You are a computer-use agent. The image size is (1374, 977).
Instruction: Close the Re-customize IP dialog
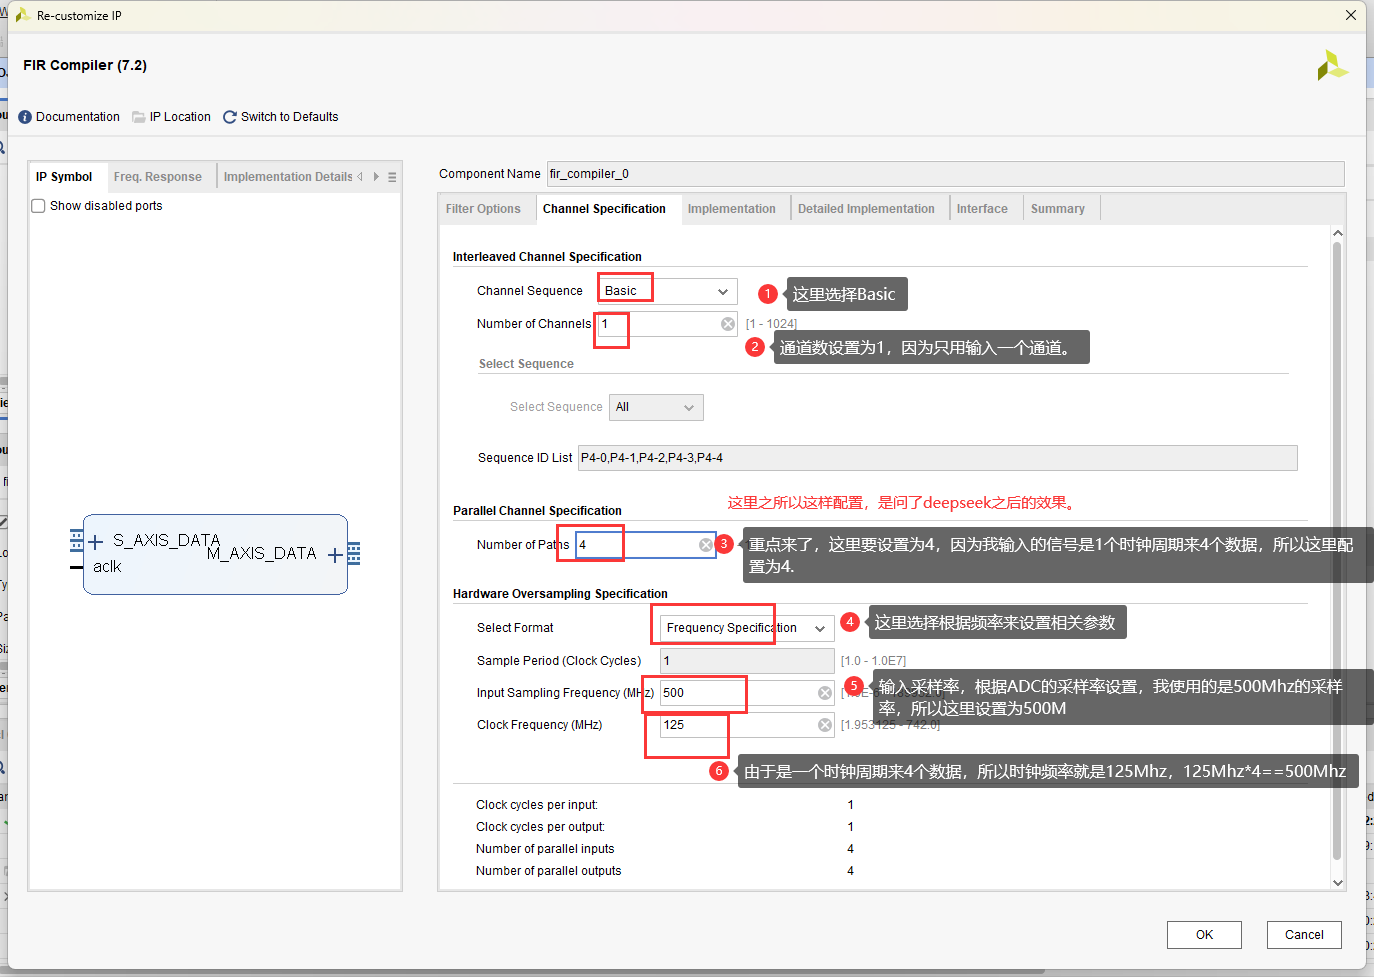point(1351,15)
